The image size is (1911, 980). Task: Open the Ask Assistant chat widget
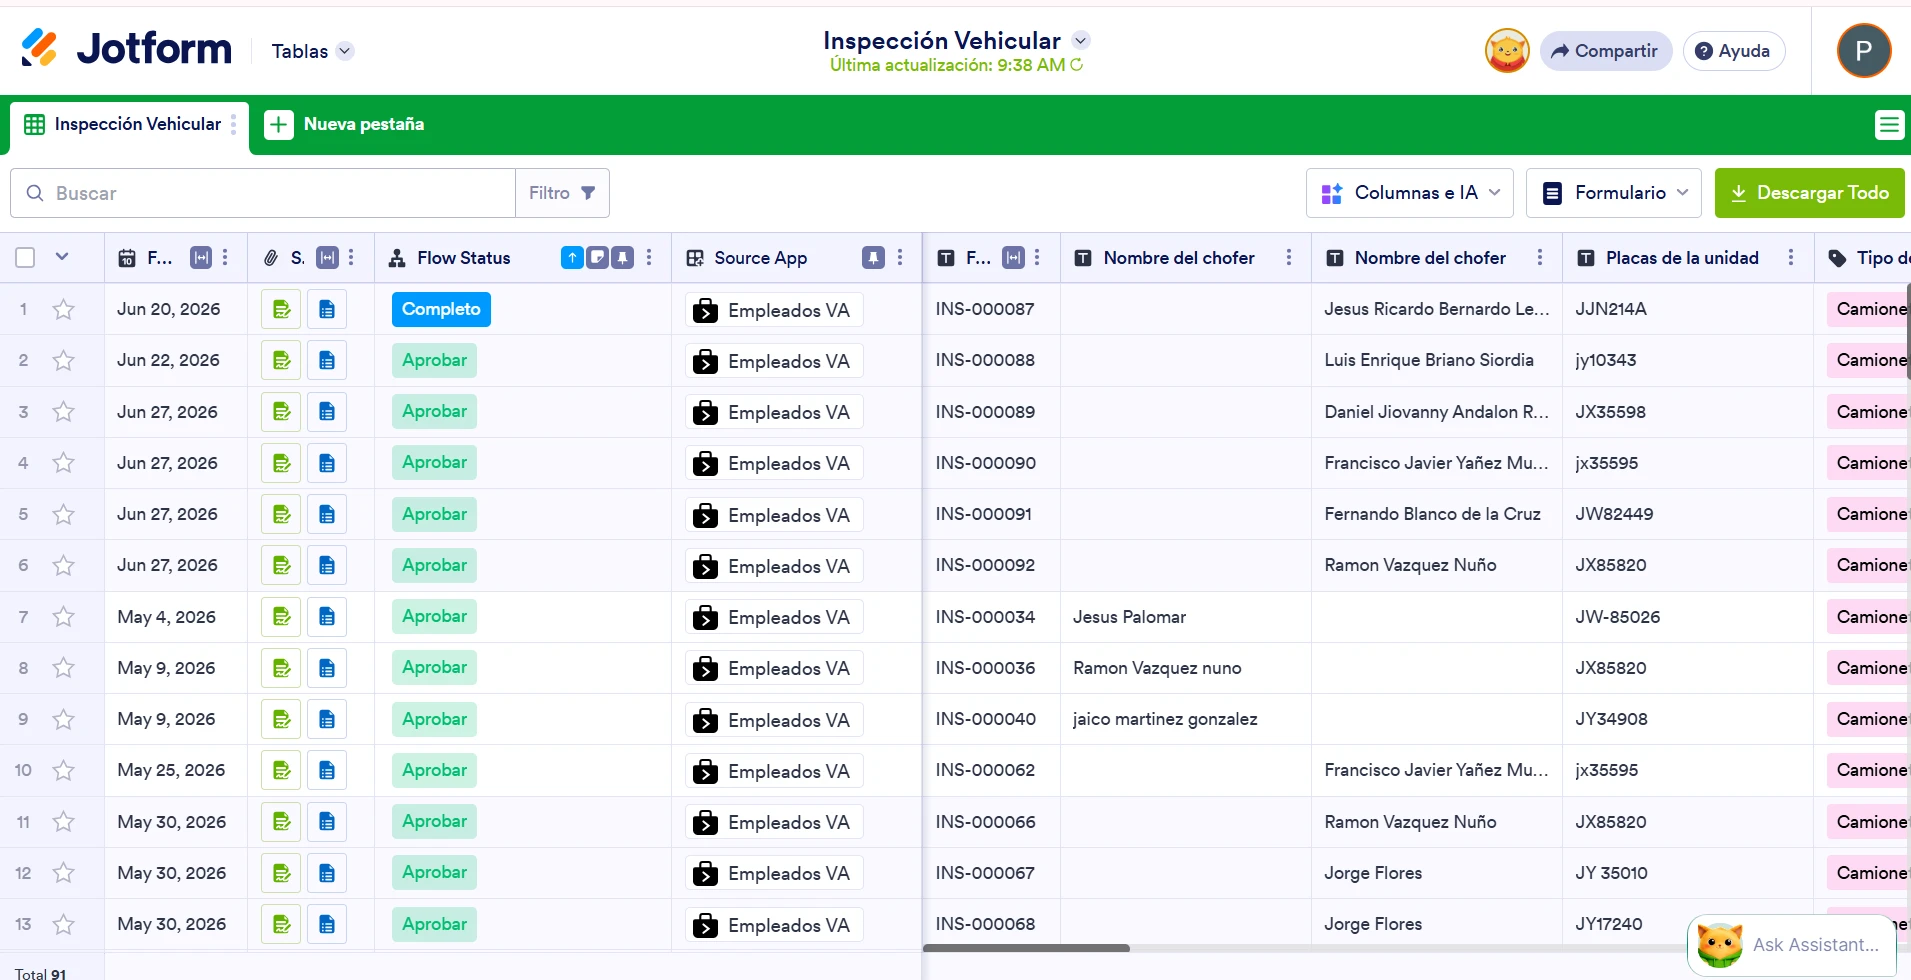click(x=1792, y=945)
